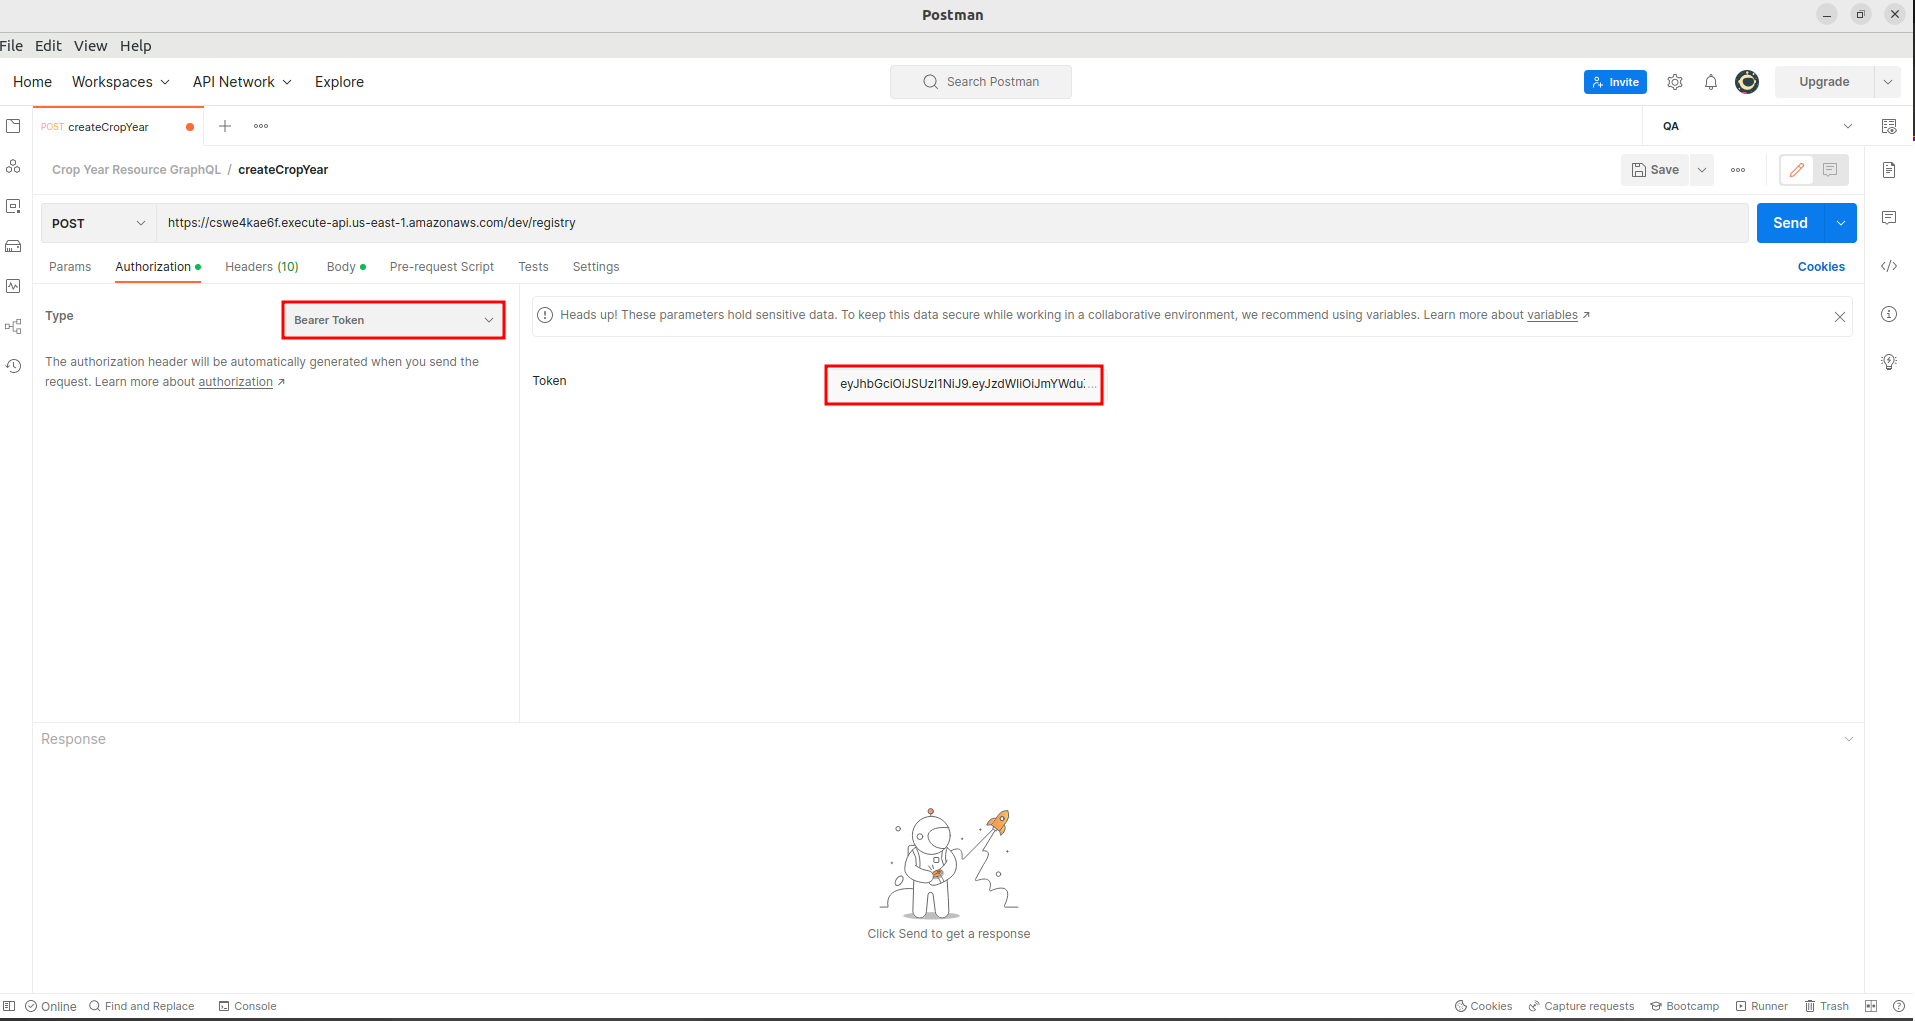Open the POST method dropdown

tap(98, 223)
